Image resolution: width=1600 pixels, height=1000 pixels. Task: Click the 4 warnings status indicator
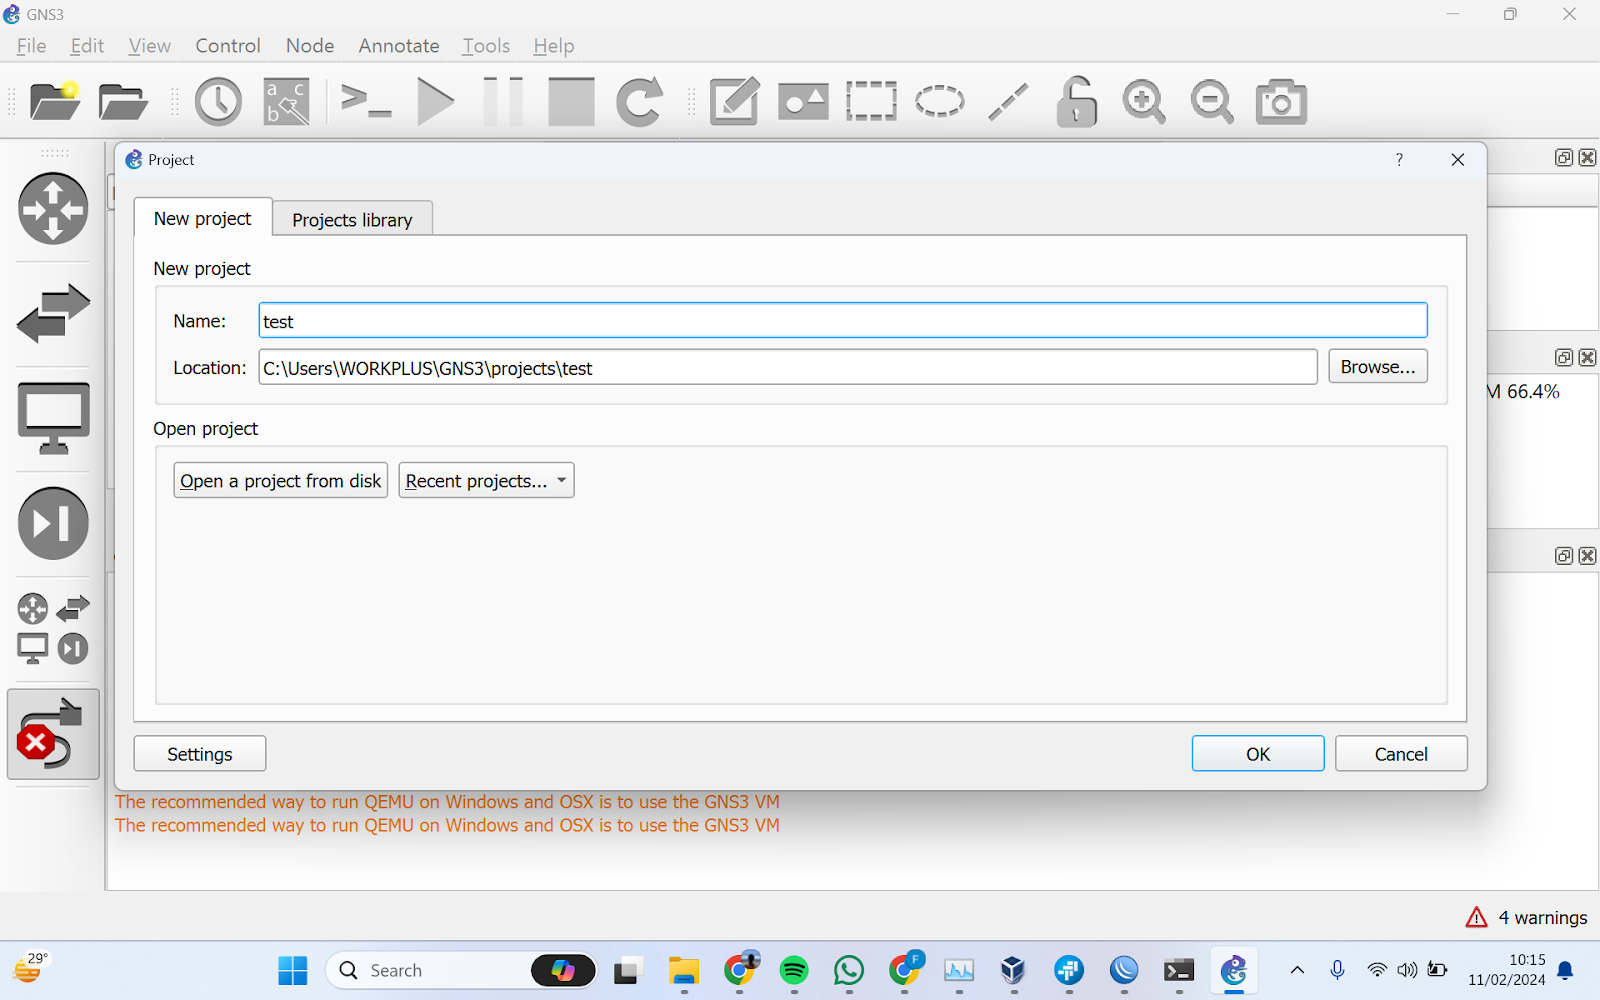click(x=1527, y=917)
